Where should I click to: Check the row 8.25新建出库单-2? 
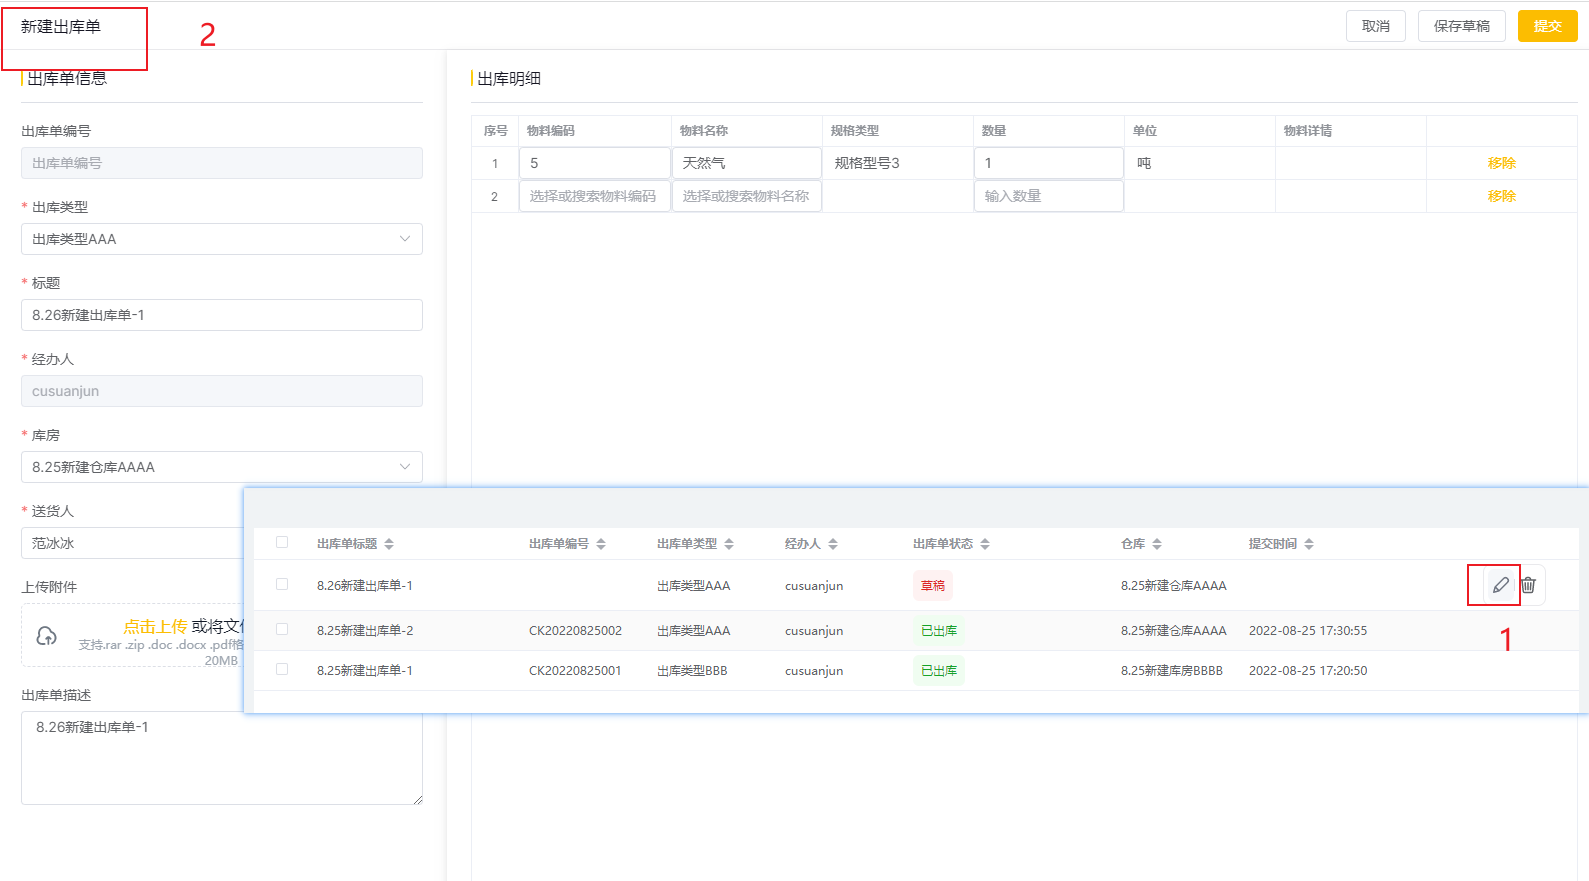pos(282,629)
